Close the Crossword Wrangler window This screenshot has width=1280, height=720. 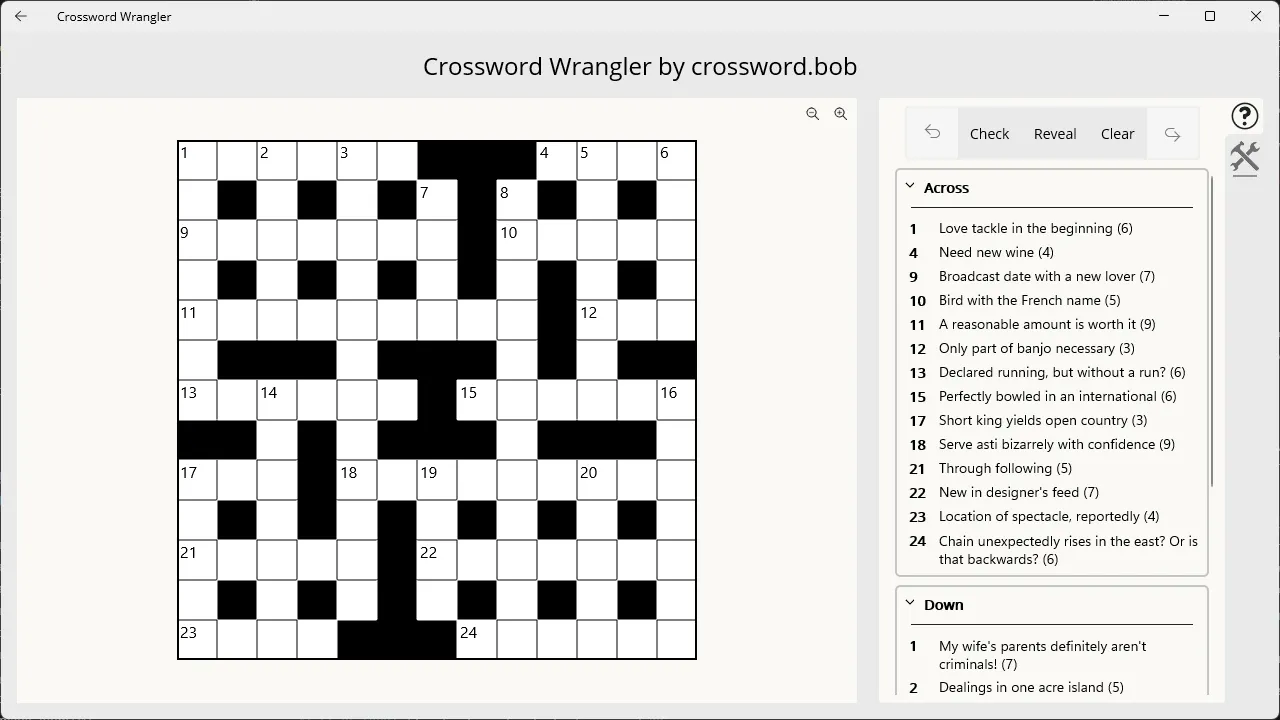(1256, 16)
